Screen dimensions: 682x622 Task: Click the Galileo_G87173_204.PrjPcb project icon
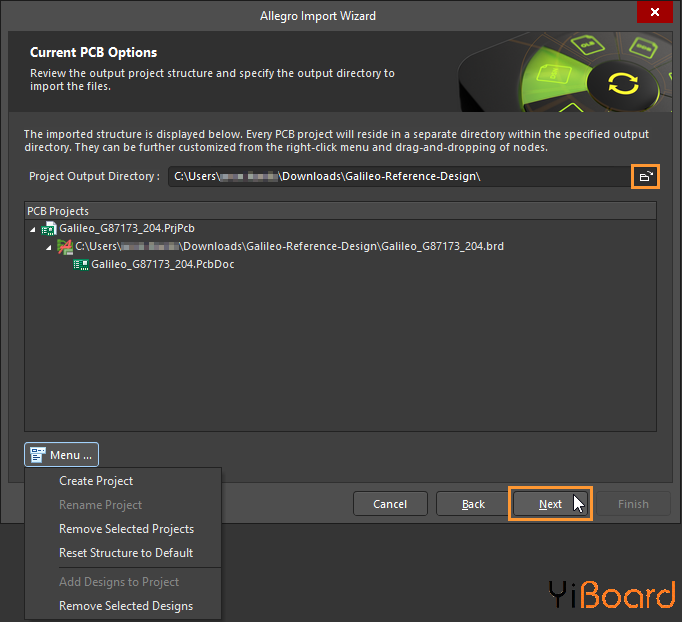pyautogui.click(x=49, y=228)
